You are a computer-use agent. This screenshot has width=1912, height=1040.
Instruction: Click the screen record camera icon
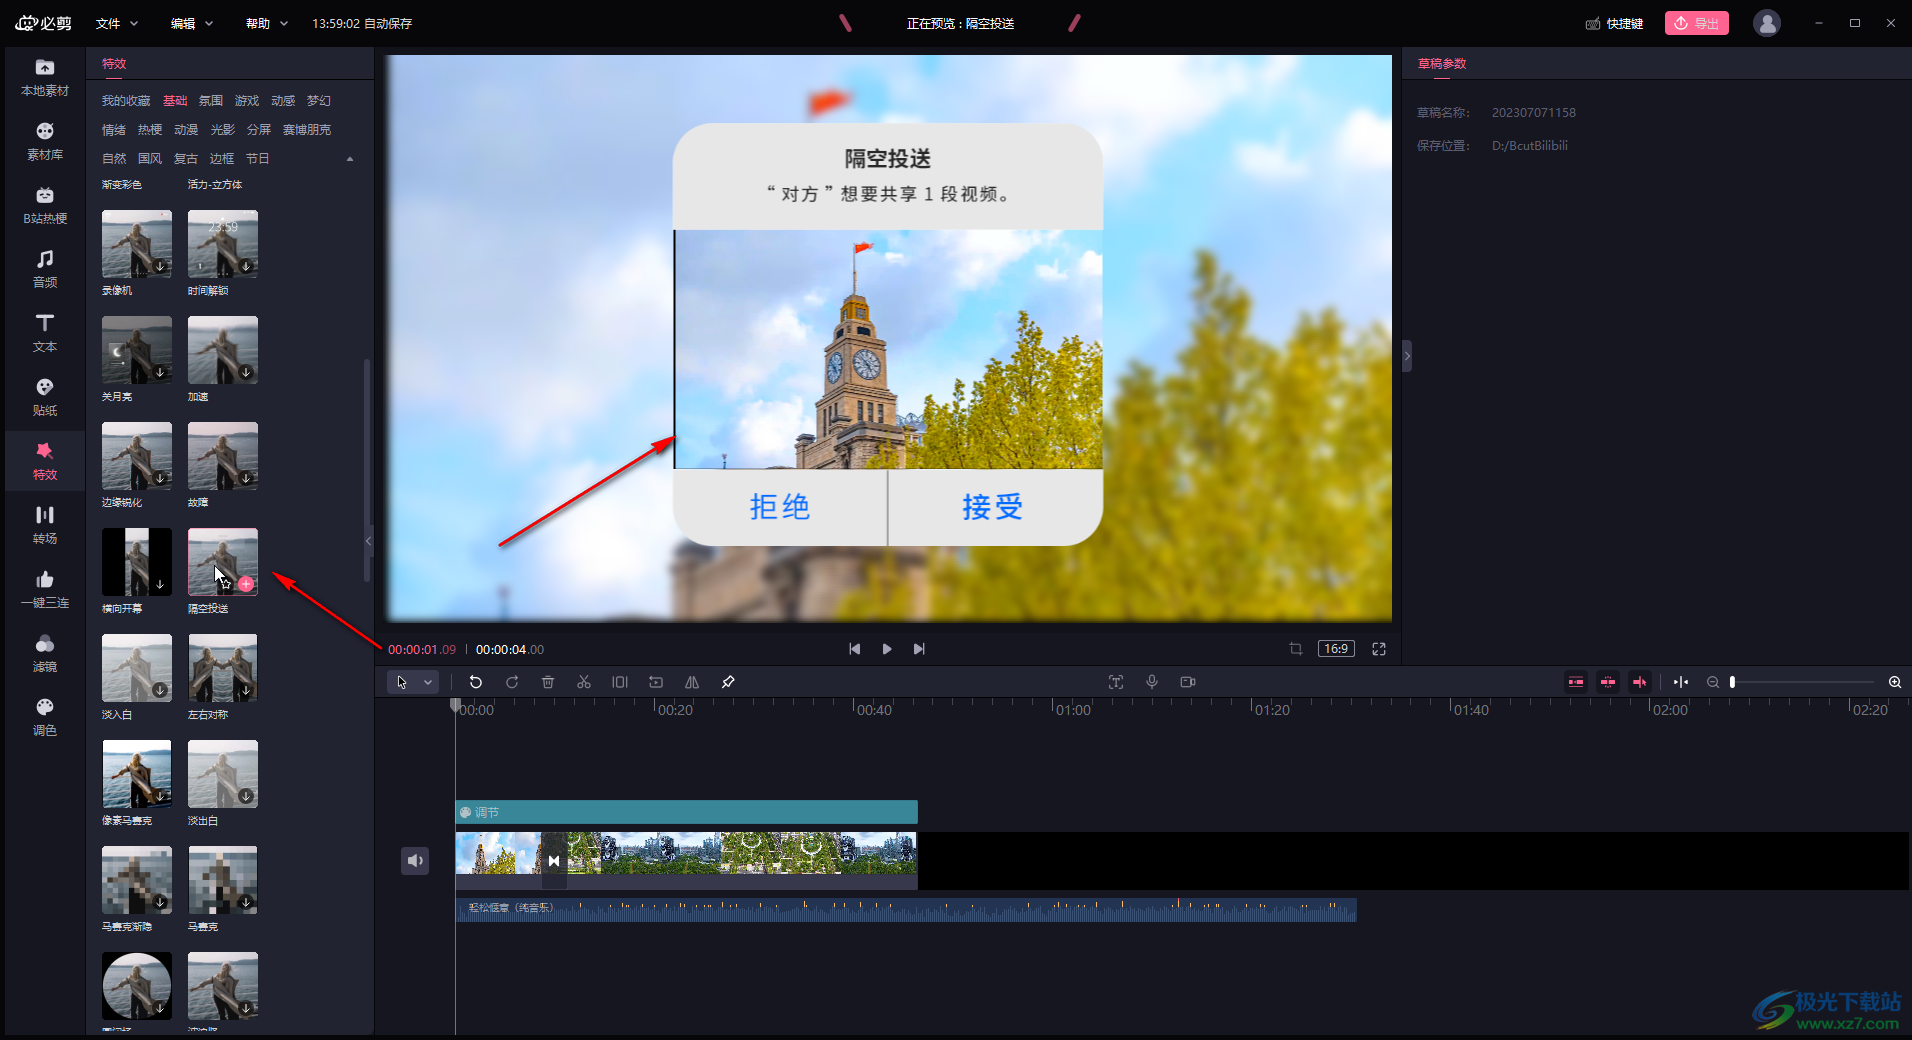coord(1188,682)
